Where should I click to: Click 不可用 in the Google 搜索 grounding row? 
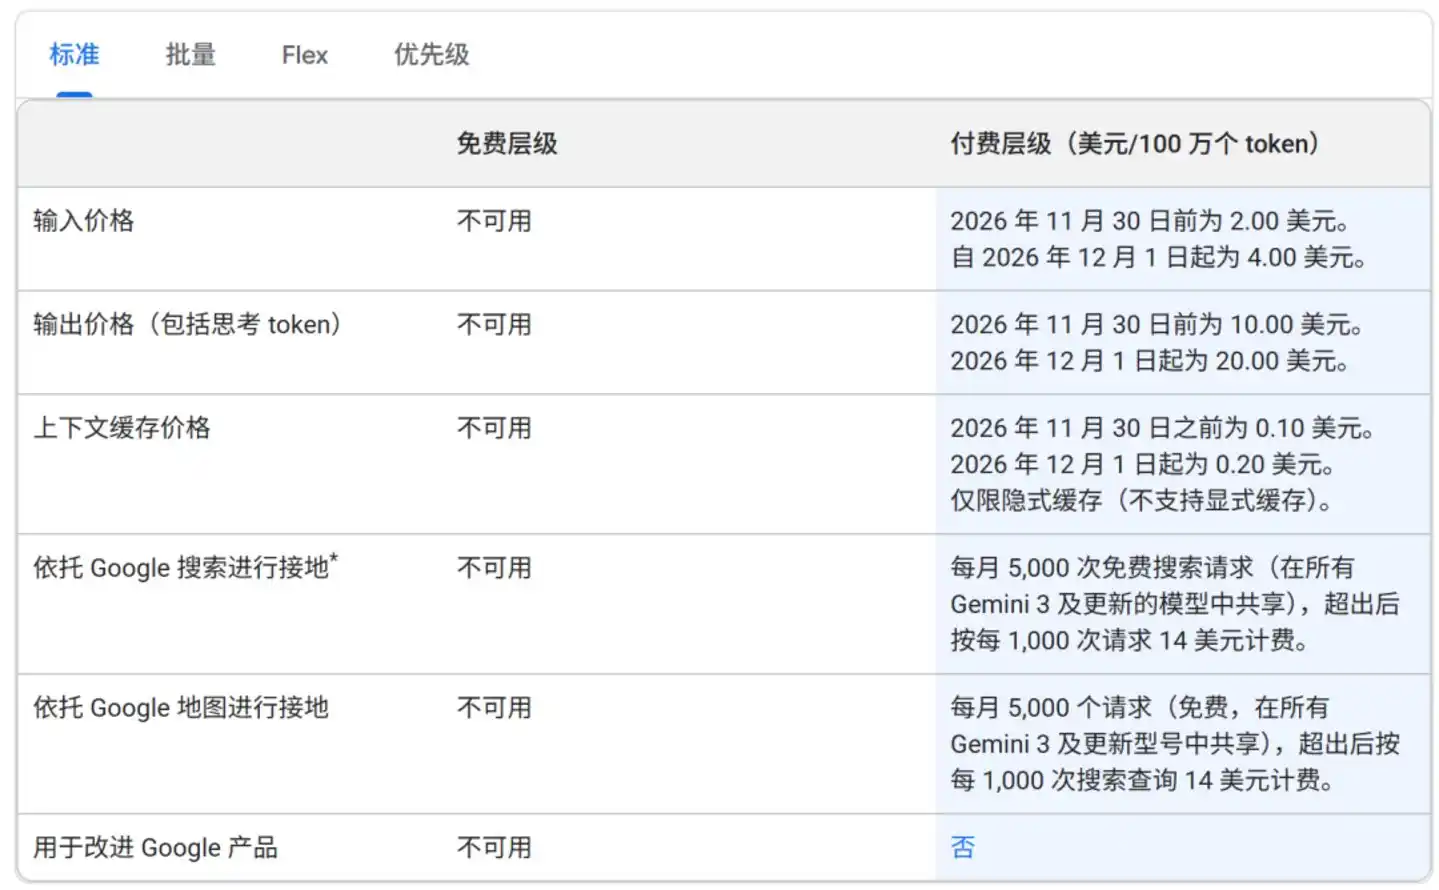[494, 568]
